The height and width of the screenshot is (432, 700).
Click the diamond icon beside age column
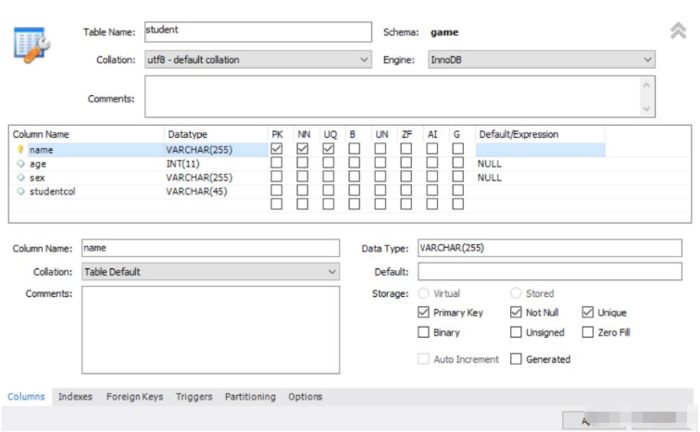click(x=20, y=164)
